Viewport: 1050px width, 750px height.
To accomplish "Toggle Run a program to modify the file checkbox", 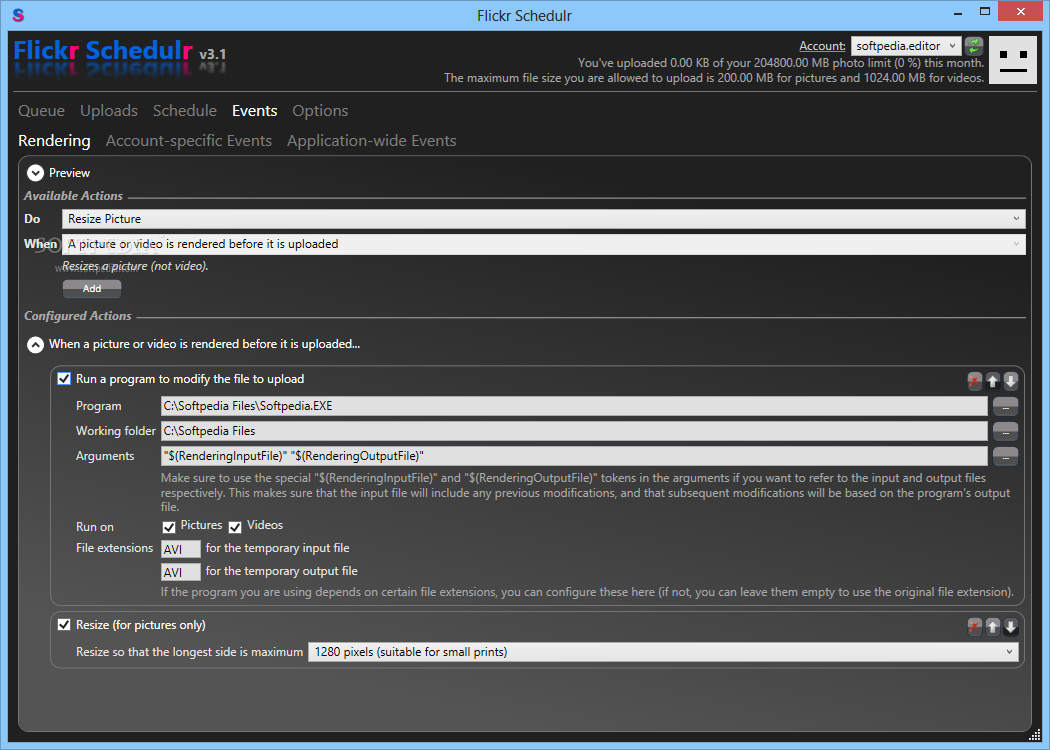I will coord(64,379).
